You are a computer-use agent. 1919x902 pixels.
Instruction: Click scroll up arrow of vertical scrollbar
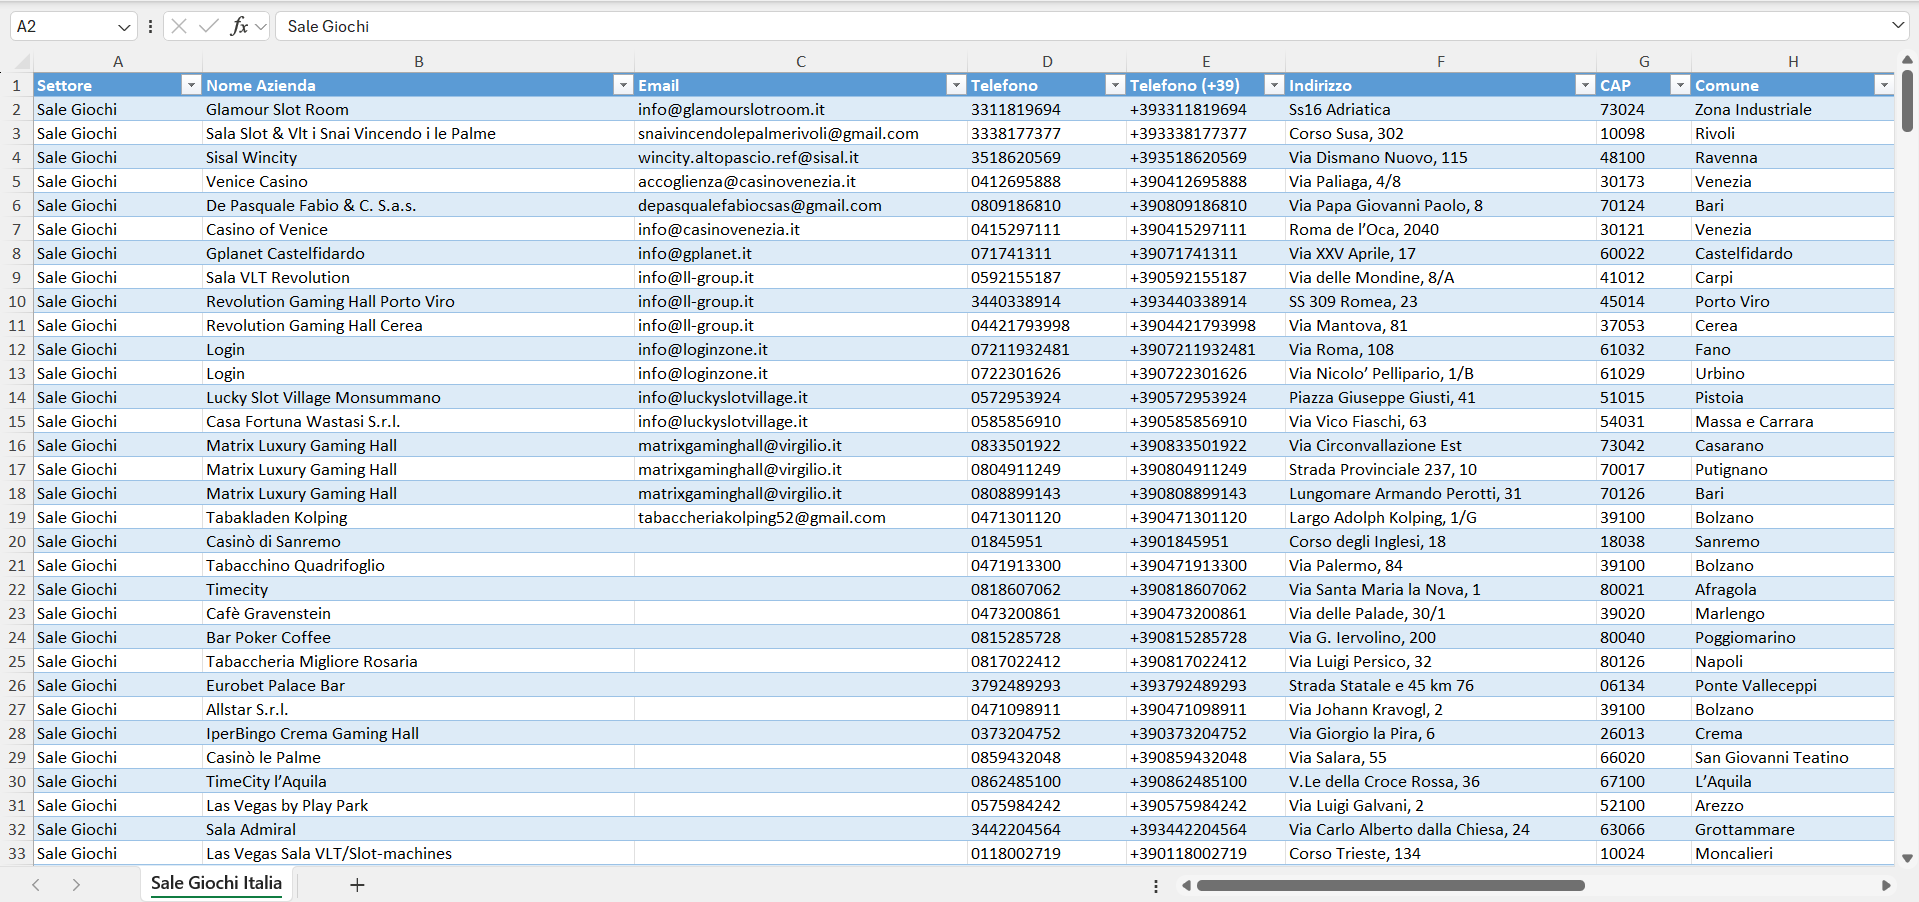coord(1907,60)
